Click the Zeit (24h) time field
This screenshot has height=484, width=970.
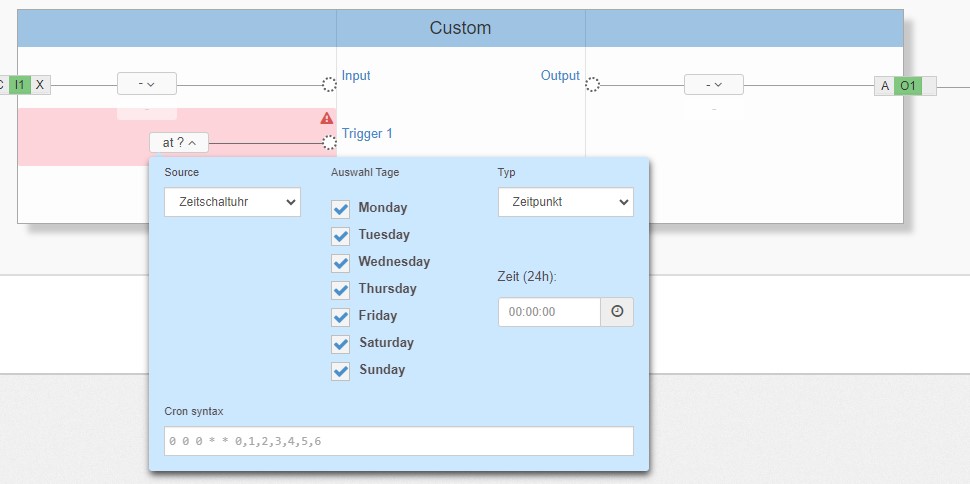click(549, 312)
